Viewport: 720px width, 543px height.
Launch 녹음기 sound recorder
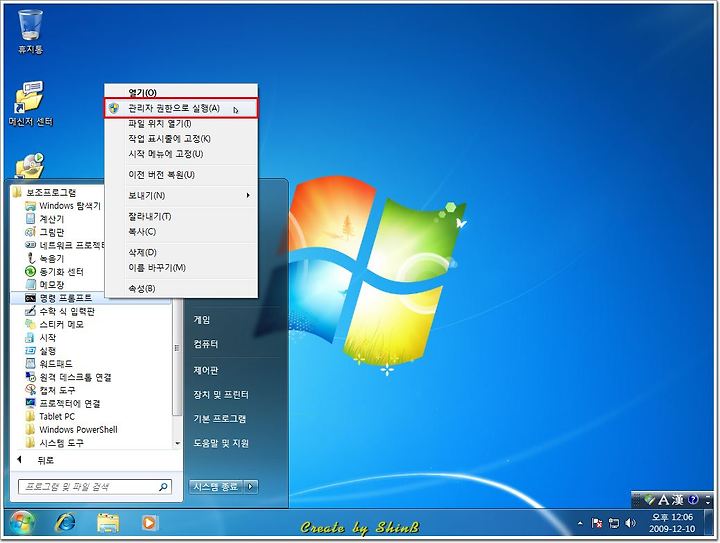tap(45, 258)
